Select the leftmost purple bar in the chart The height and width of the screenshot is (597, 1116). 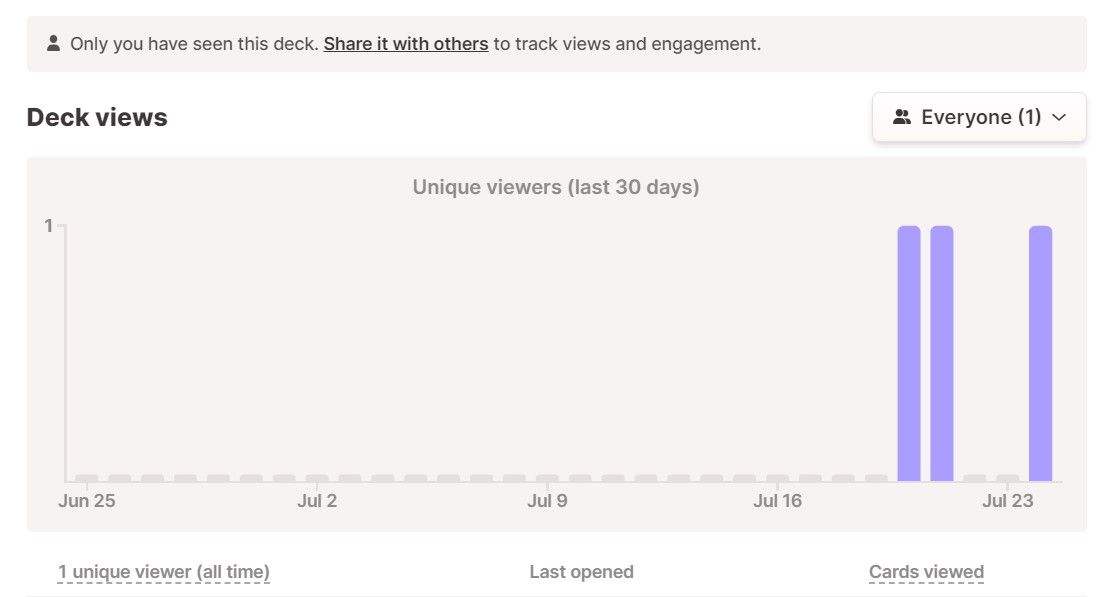point(906,350)
